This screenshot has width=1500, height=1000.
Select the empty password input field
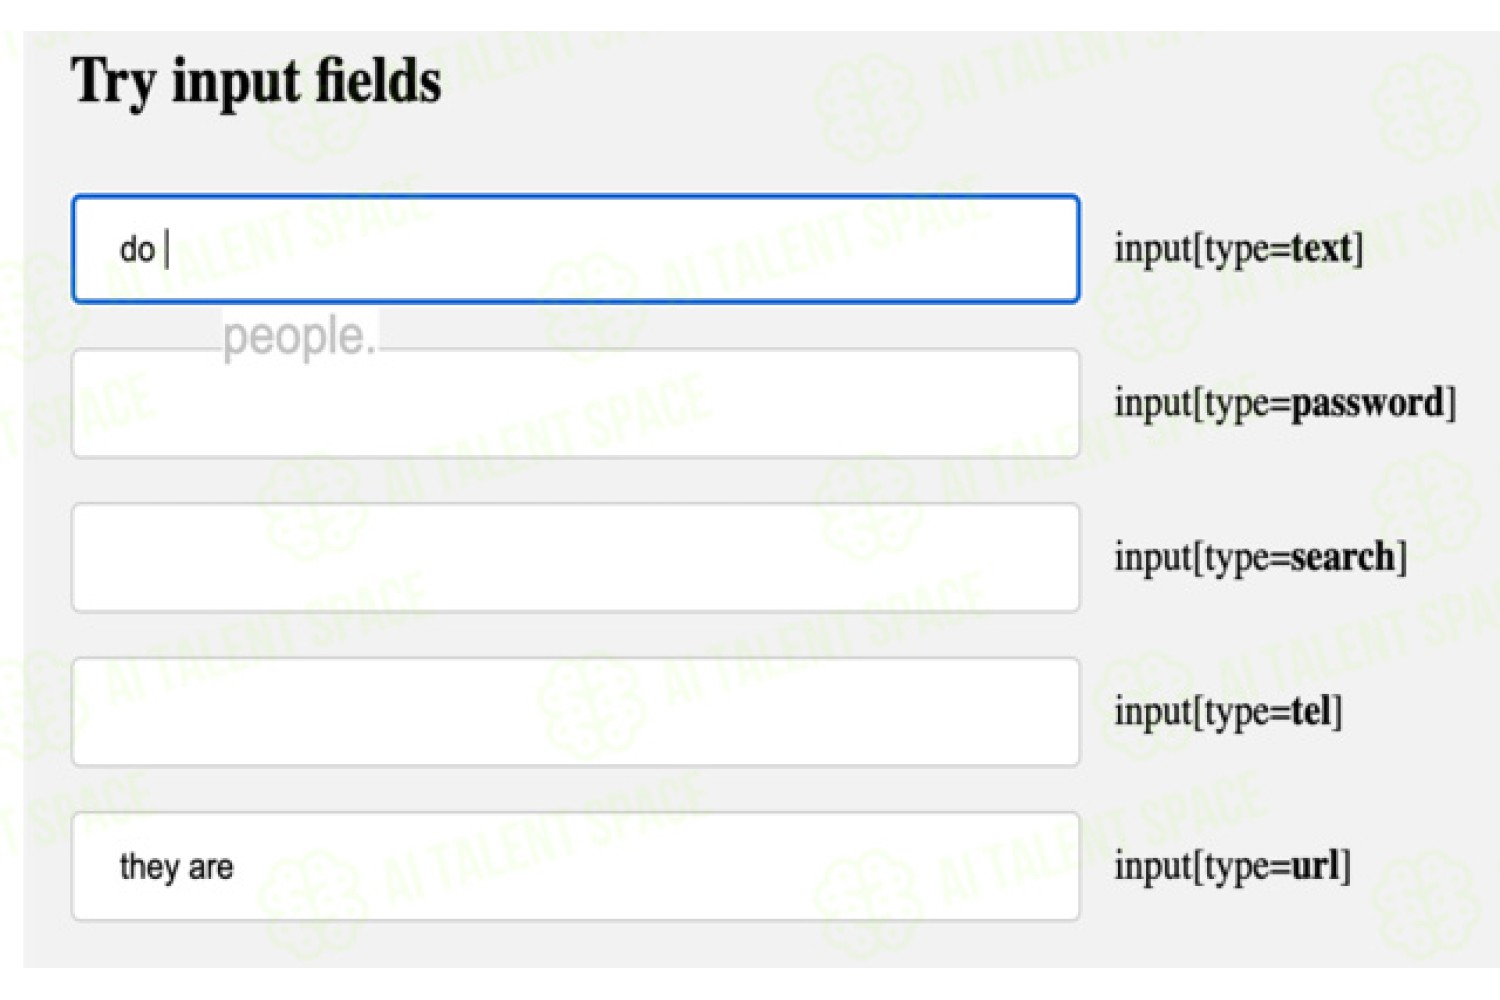[x=576, y=403]
